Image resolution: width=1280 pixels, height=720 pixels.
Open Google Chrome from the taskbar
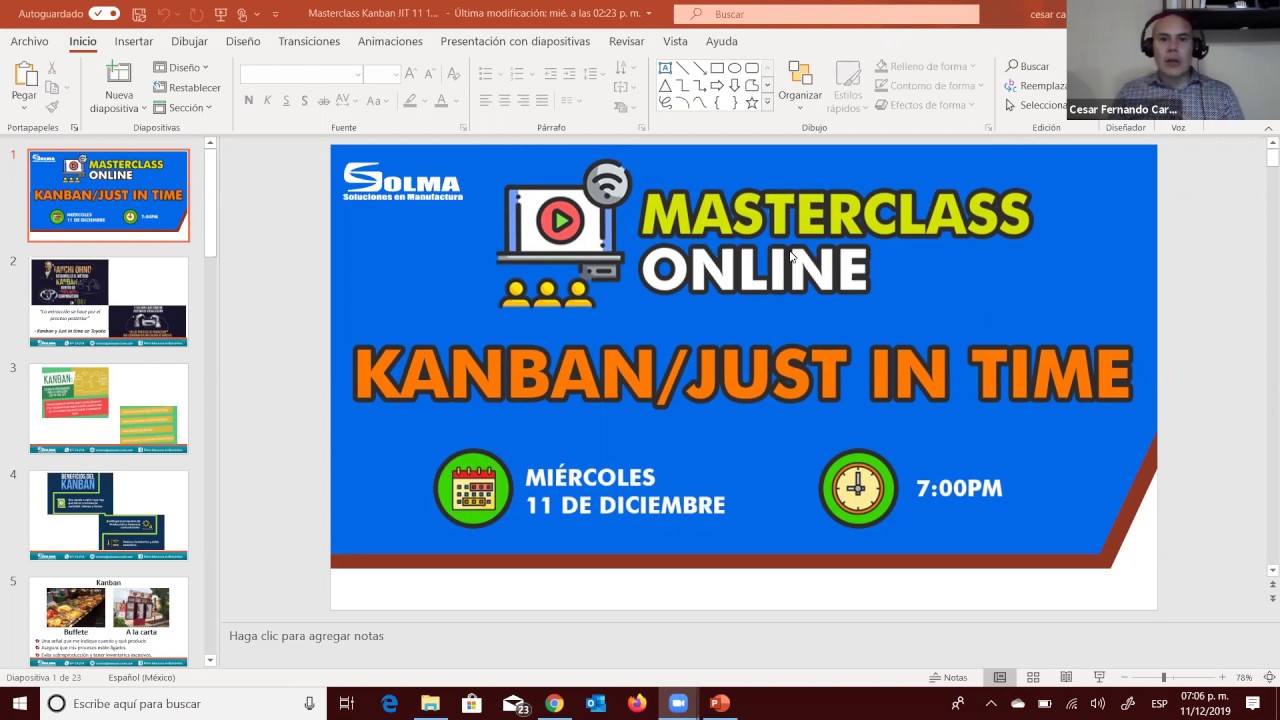pos(554,703)
